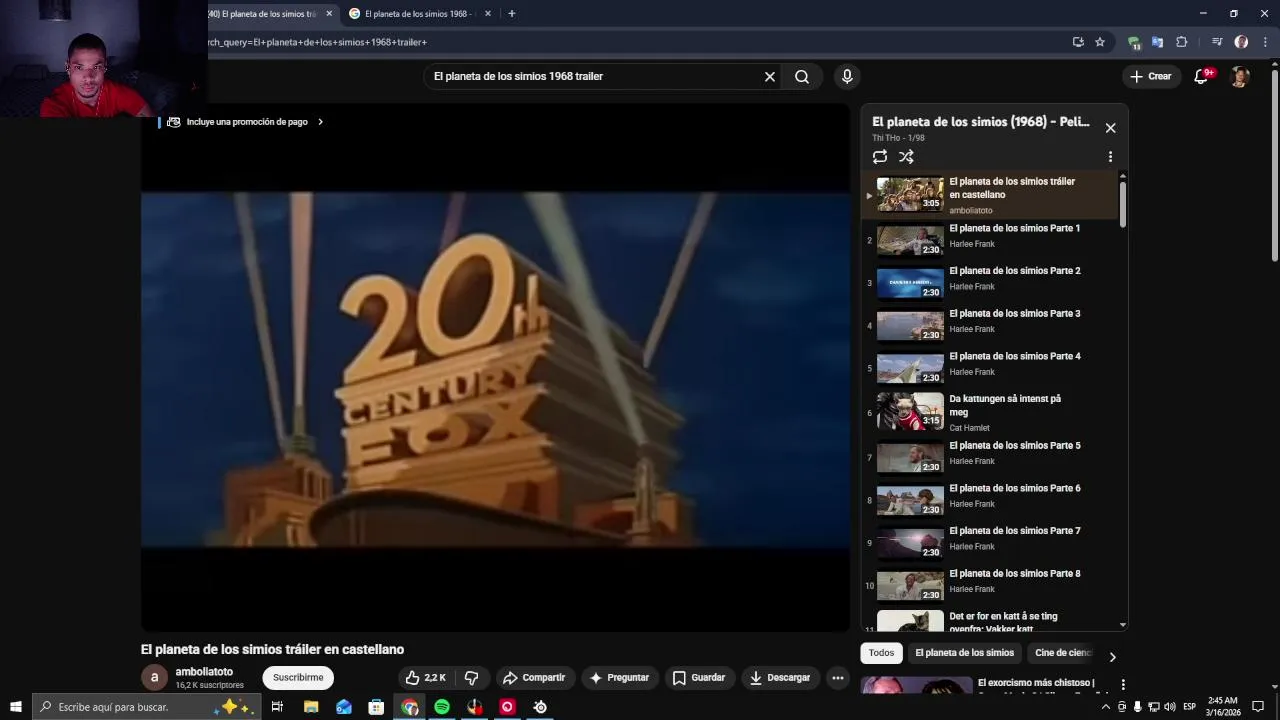Select 'El planeta de los simios' chip

point(964,653)
